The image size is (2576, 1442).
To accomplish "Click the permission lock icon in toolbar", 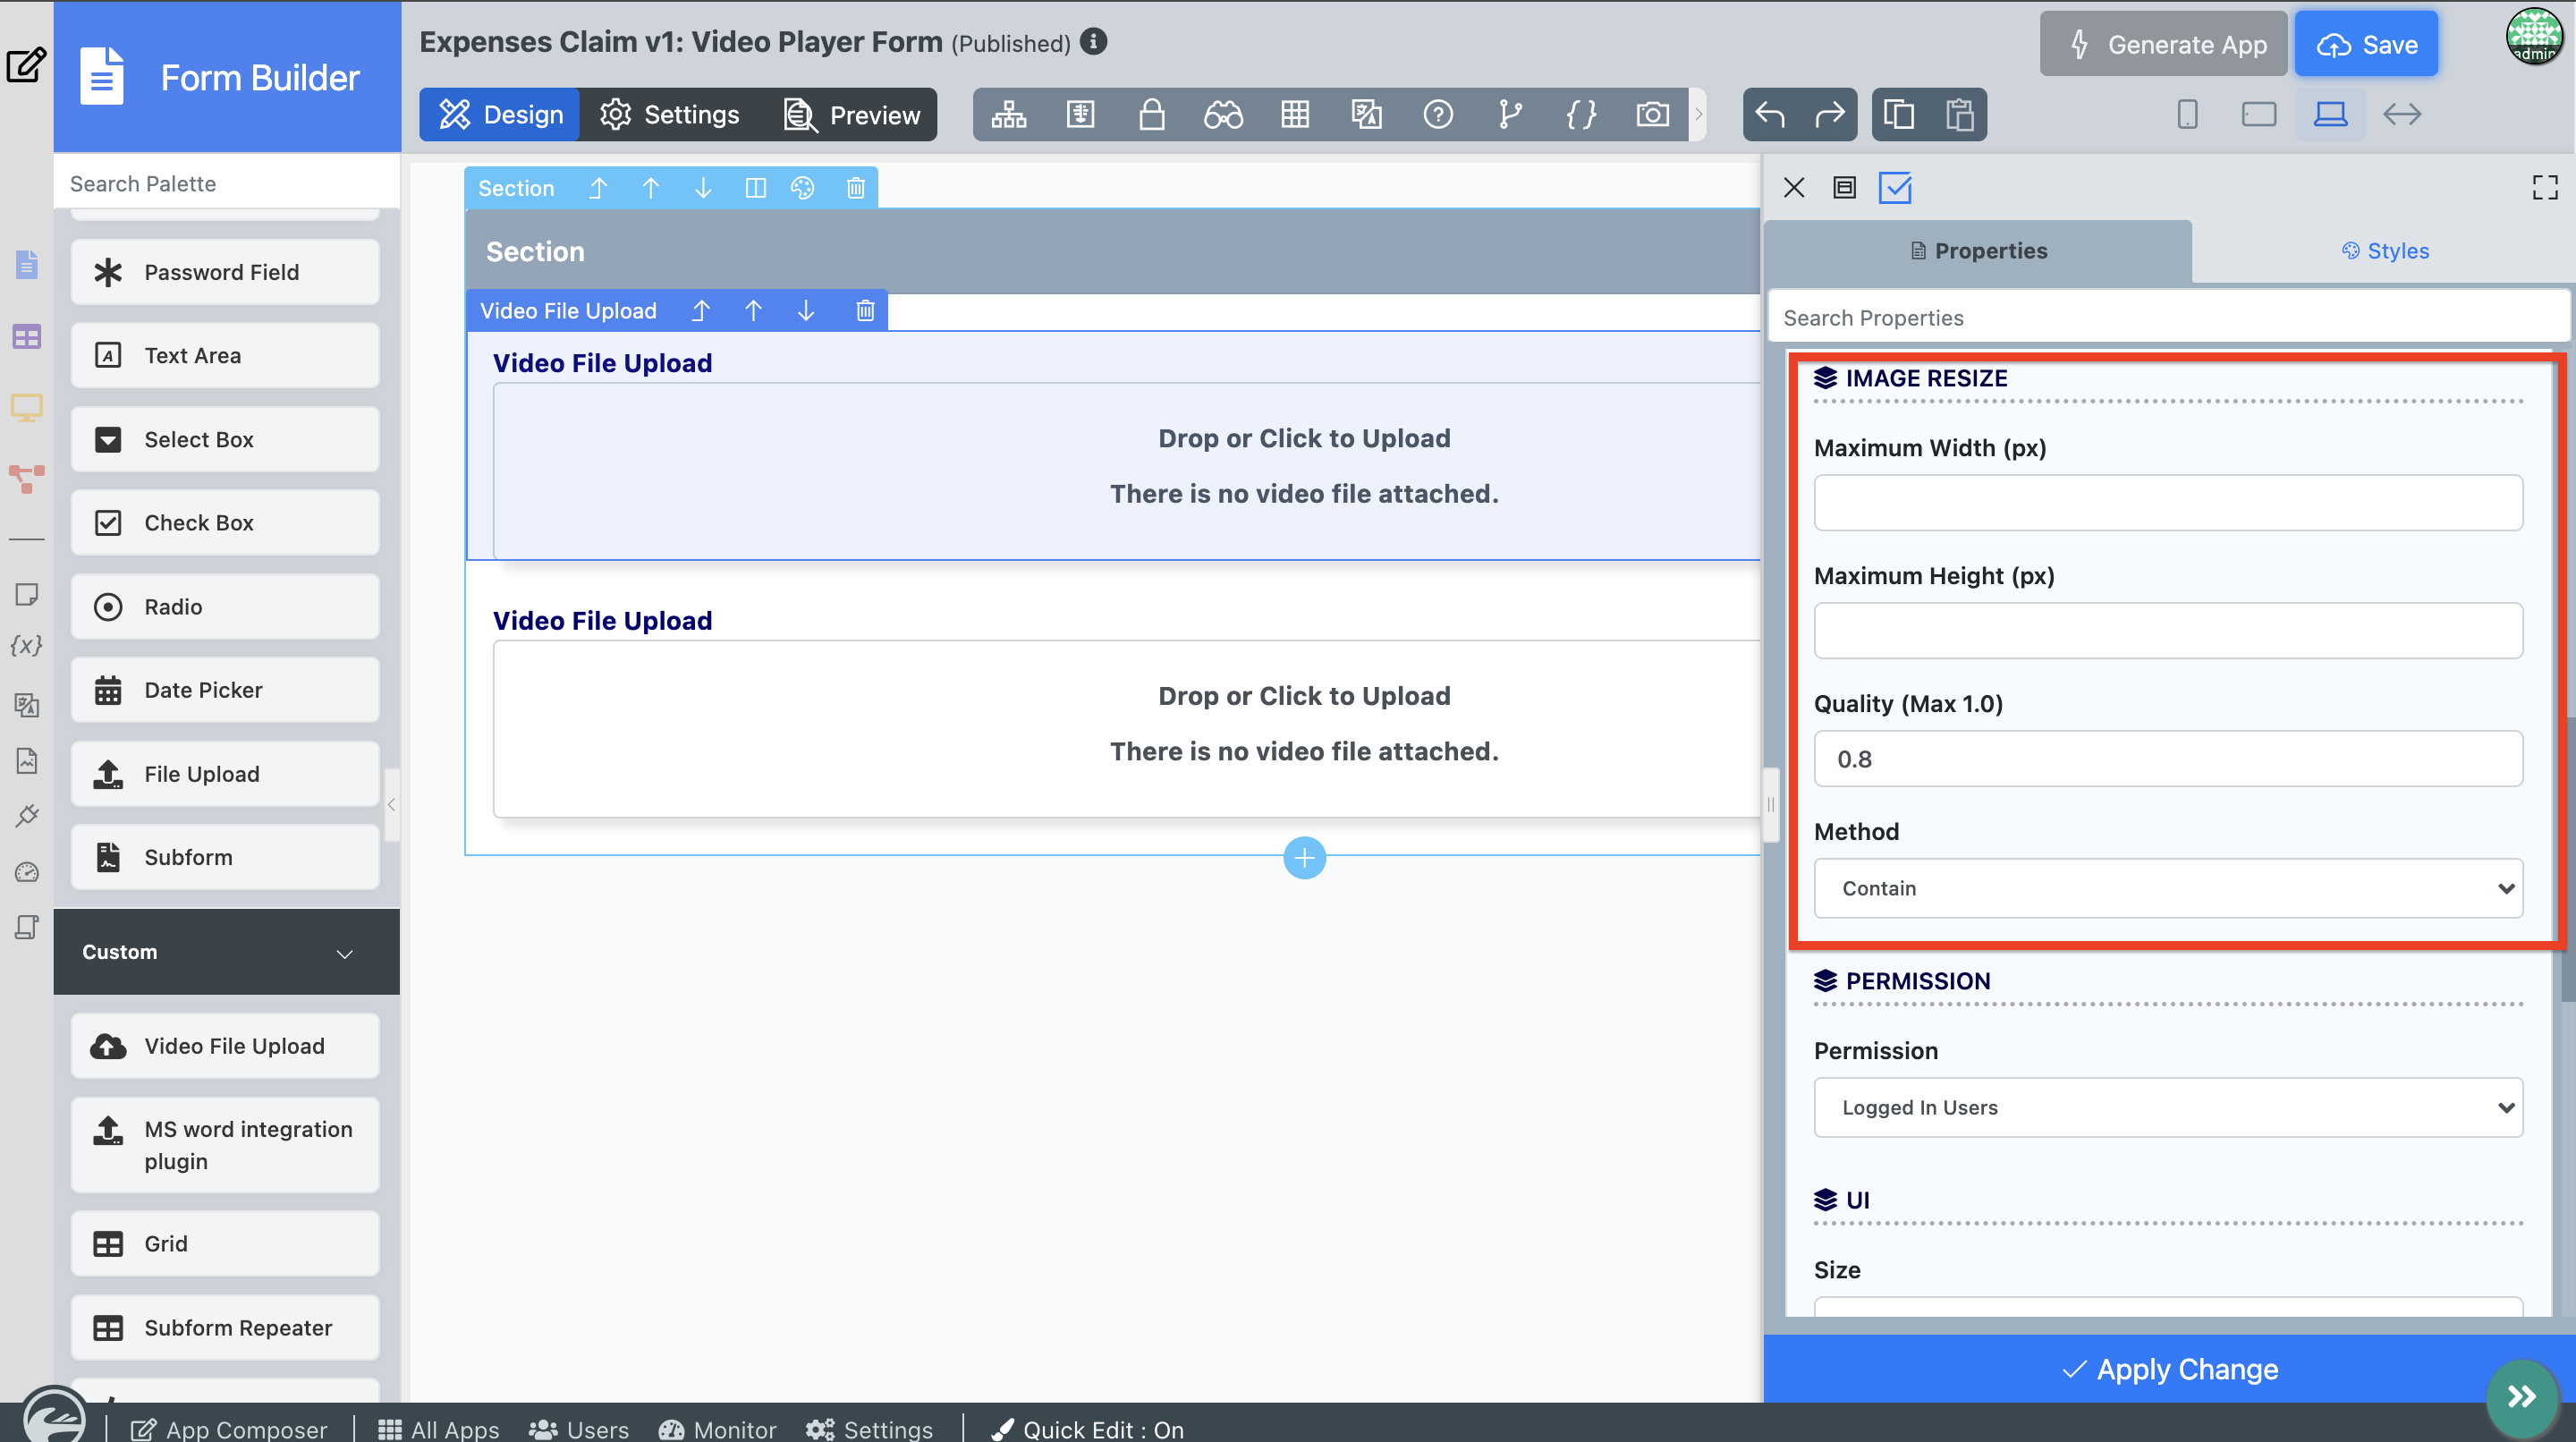I will point(1151,114).
